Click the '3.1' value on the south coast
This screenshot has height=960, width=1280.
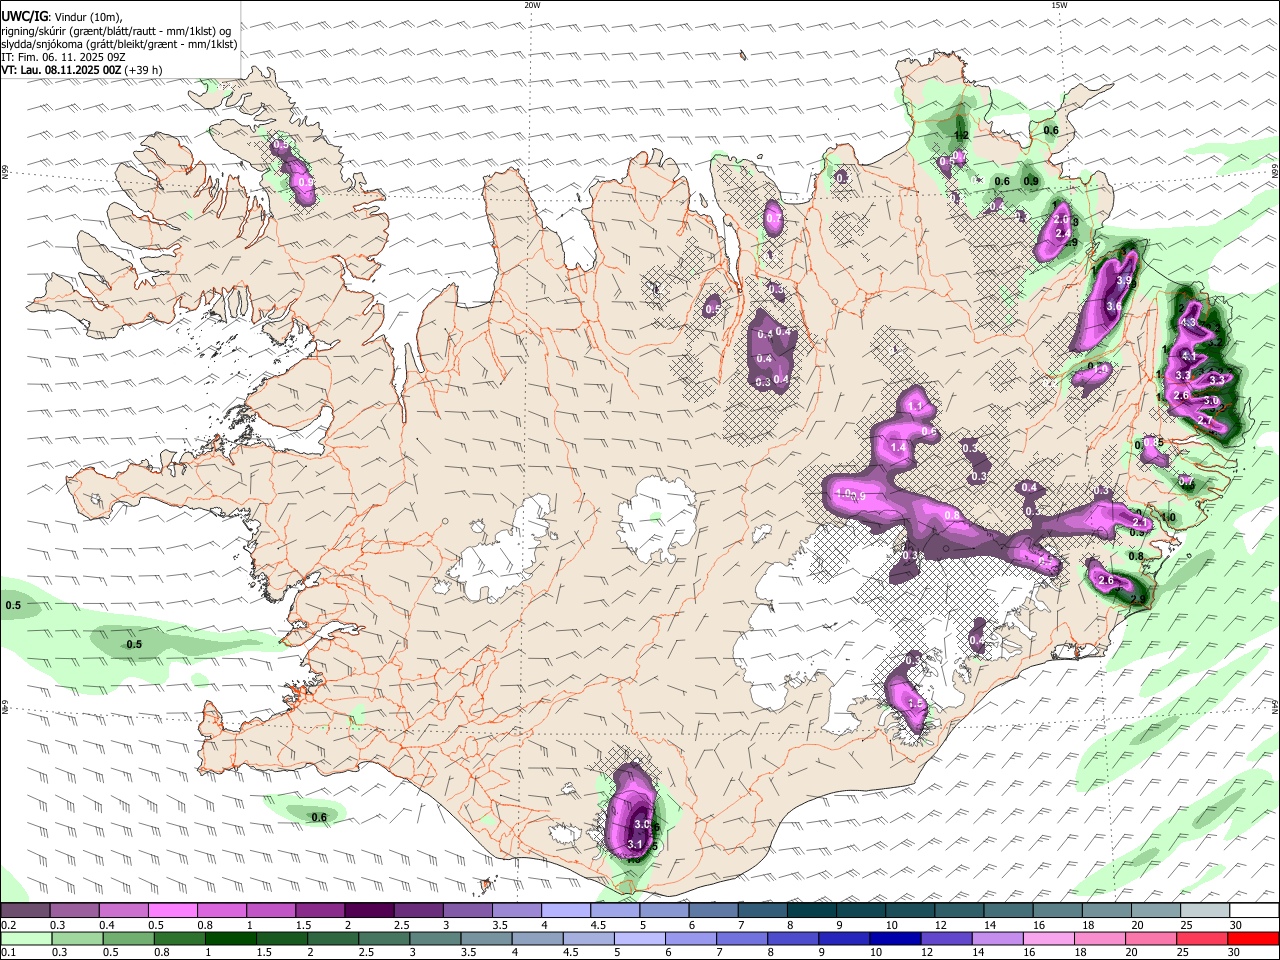634,845
